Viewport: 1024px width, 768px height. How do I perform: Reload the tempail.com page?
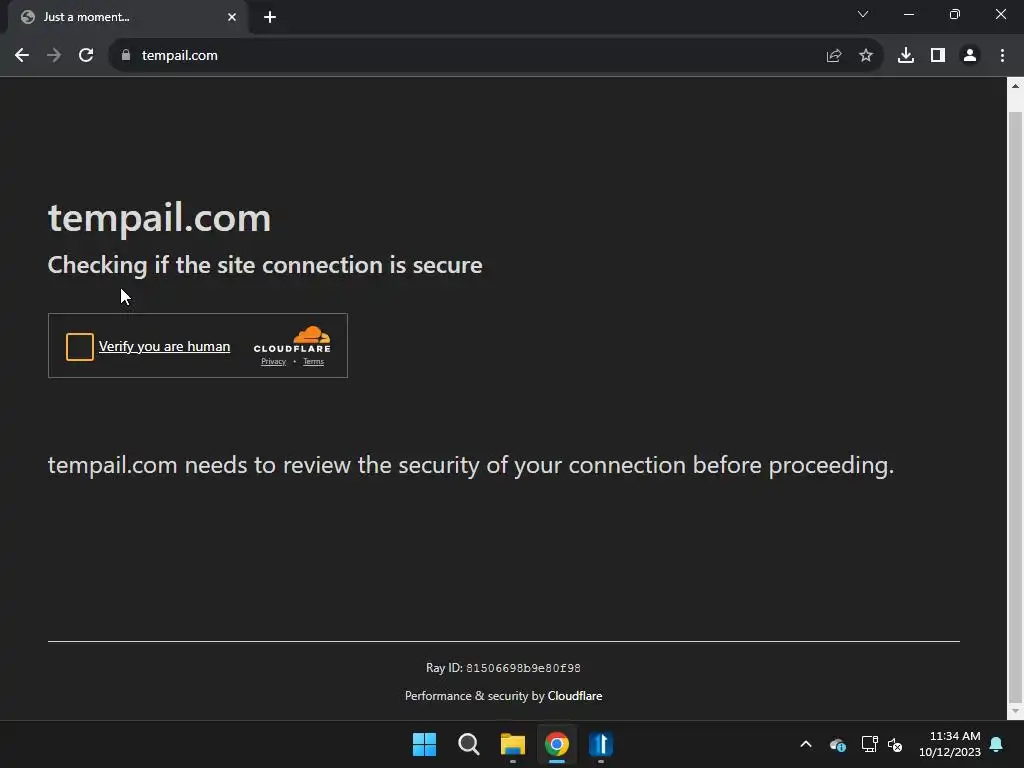pyautogui.click(x=86, y=56)
